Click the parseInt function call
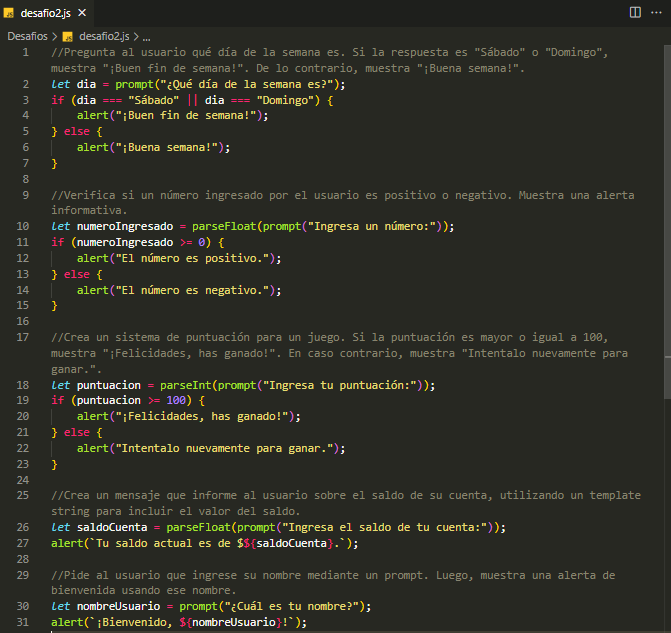 pos(187,384)
